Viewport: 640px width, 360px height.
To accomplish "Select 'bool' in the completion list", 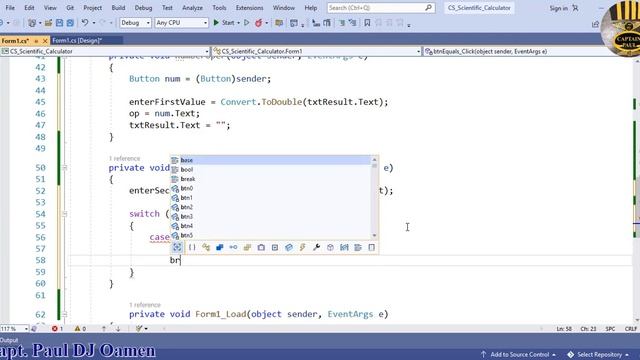I will coord(270,169).
